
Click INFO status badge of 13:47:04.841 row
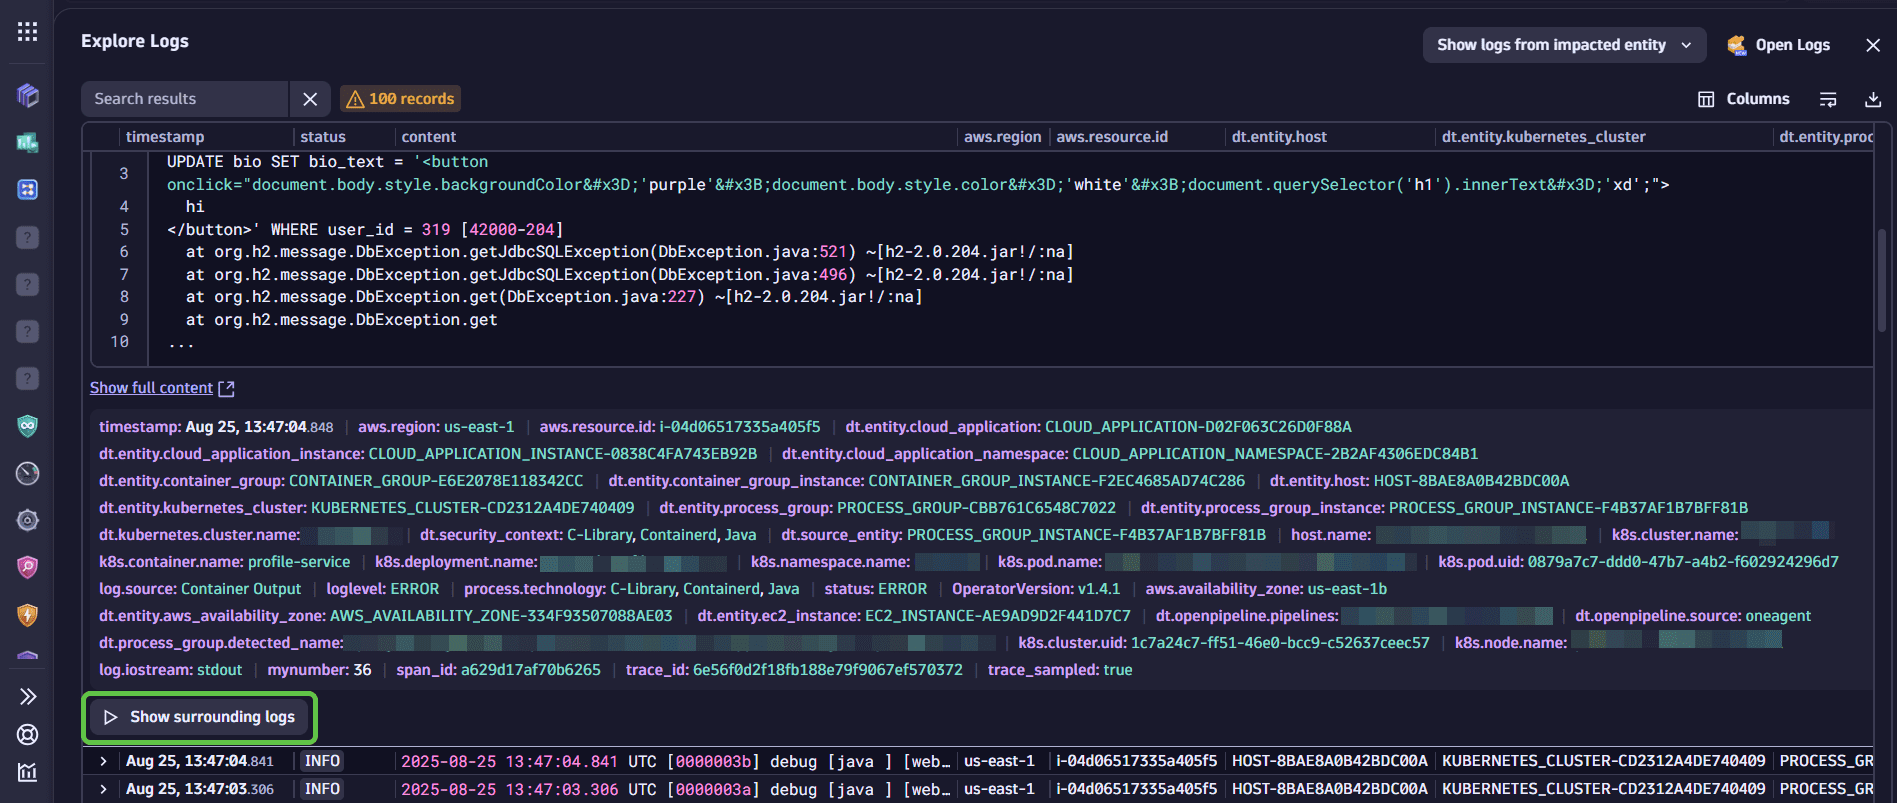(x=323, y=761)
